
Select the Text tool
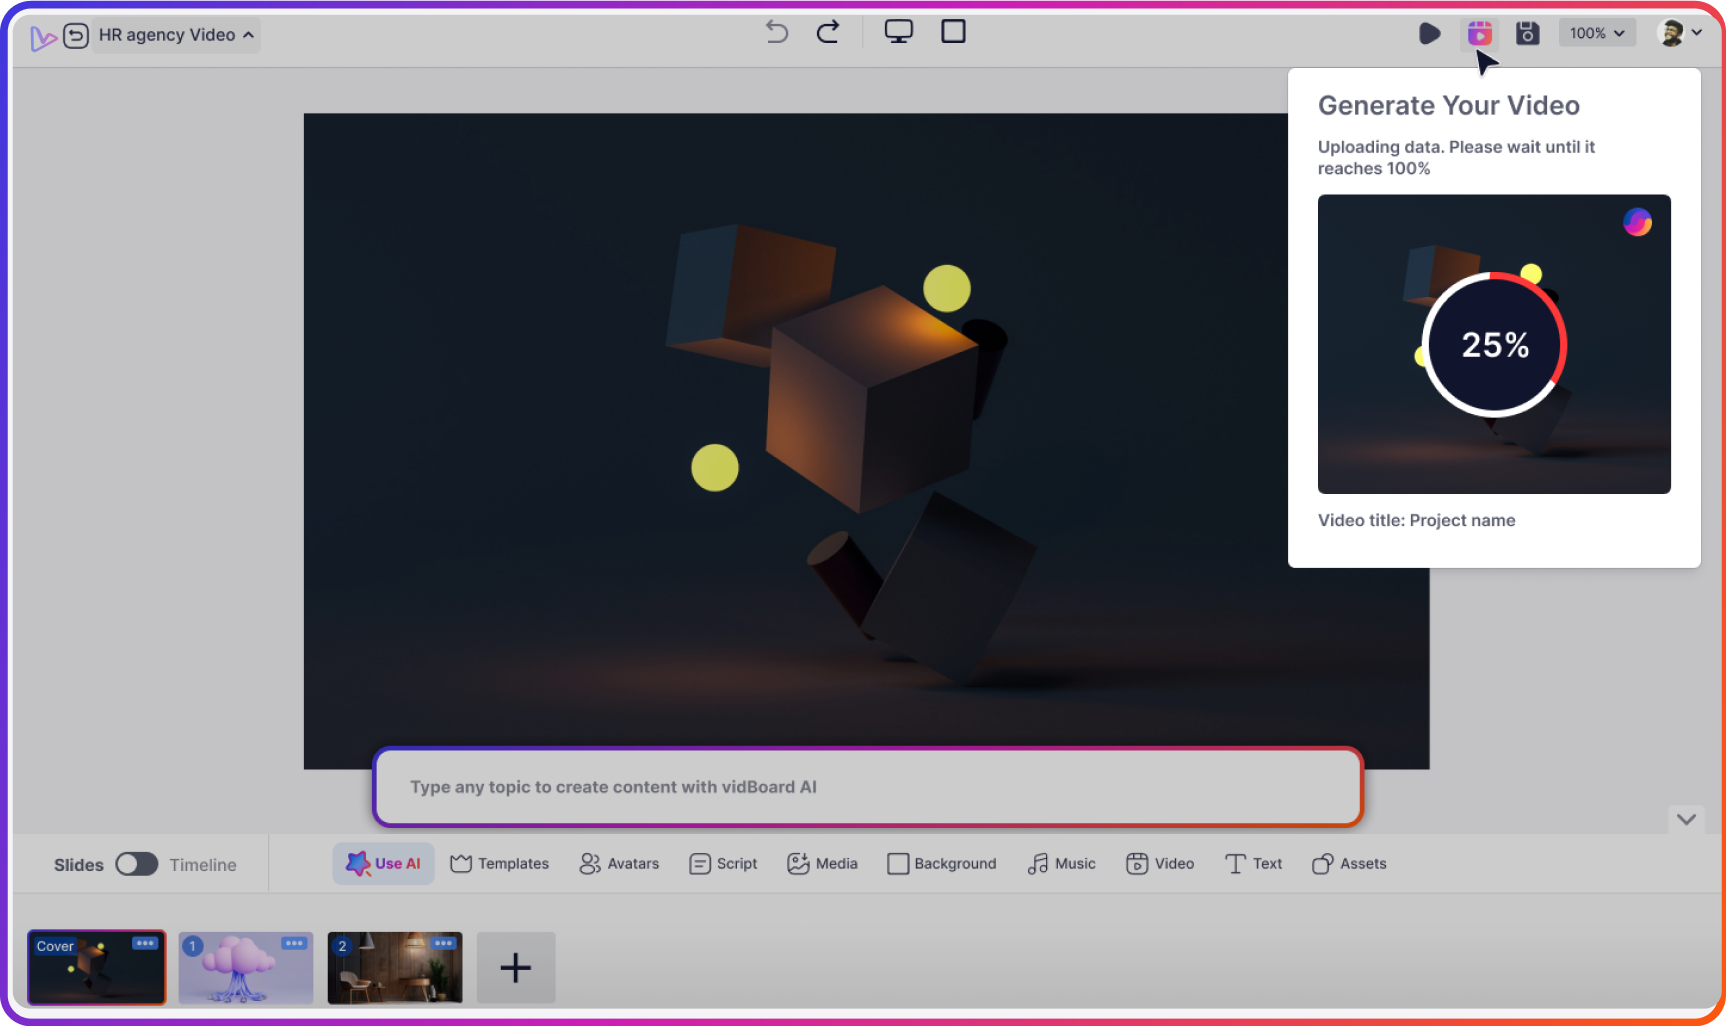[1253, 864]
